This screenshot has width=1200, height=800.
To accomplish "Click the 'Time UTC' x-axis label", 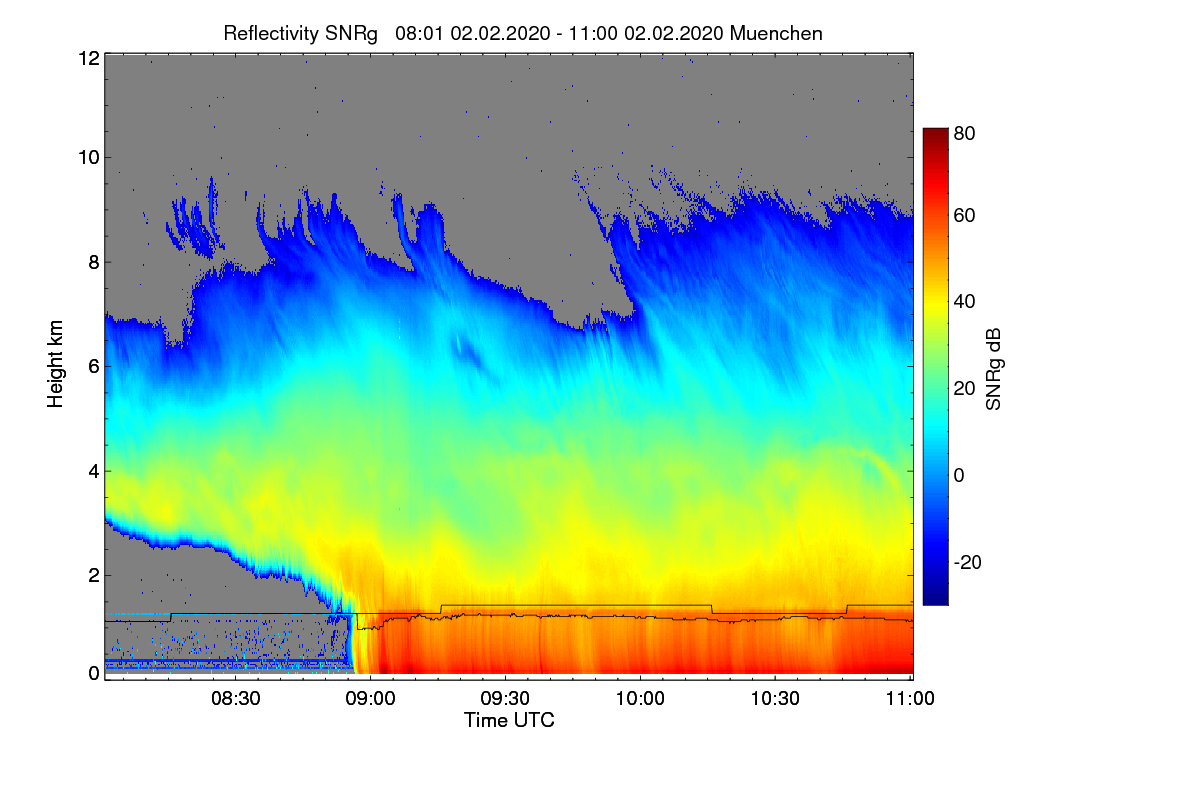I will click(x=509, y=720).
